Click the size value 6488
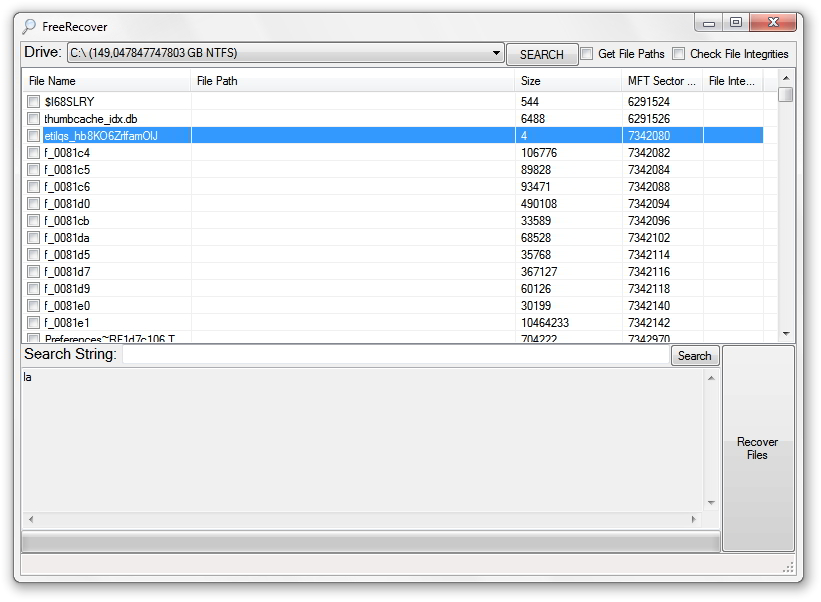 coord(532,119)
